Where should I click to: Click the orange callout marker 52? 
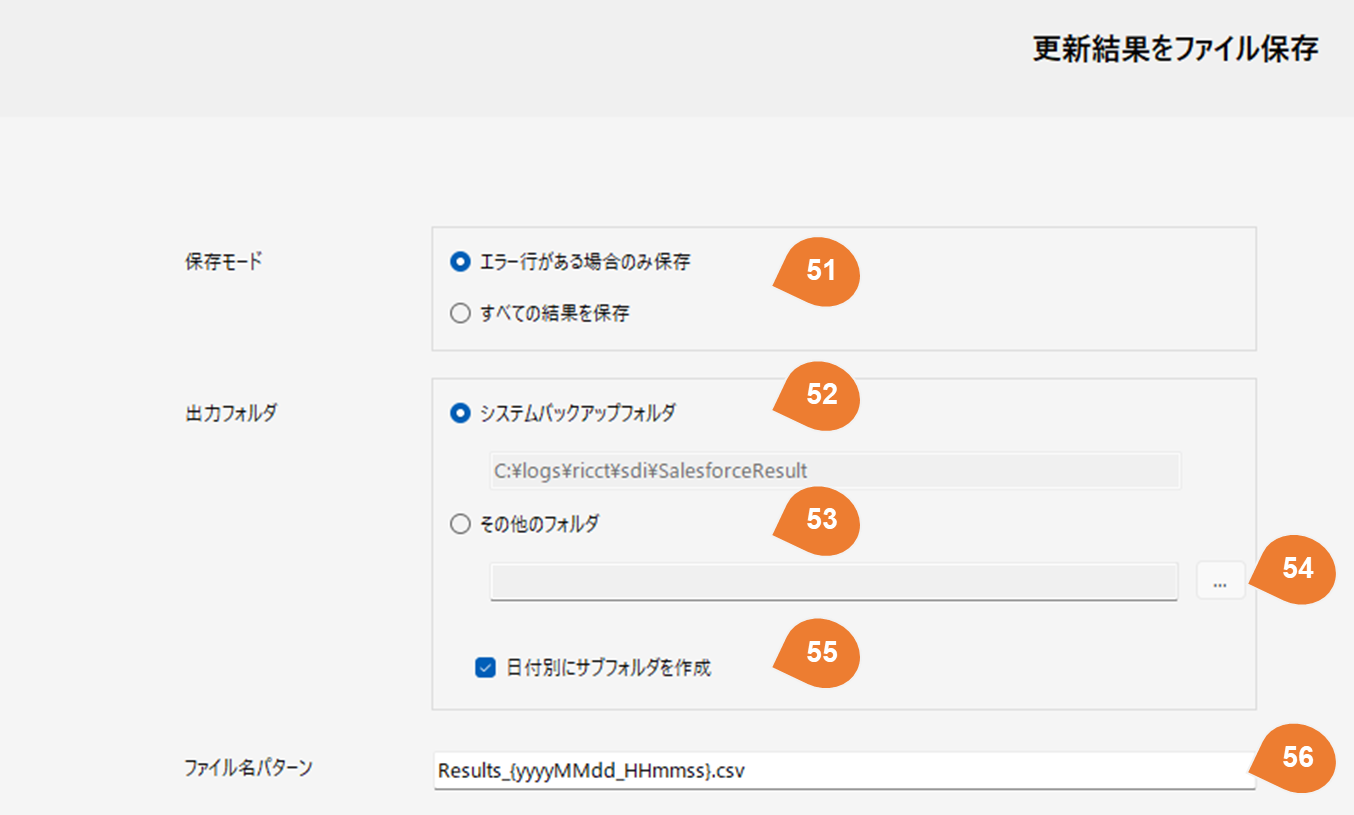click(x=820, y=394)
